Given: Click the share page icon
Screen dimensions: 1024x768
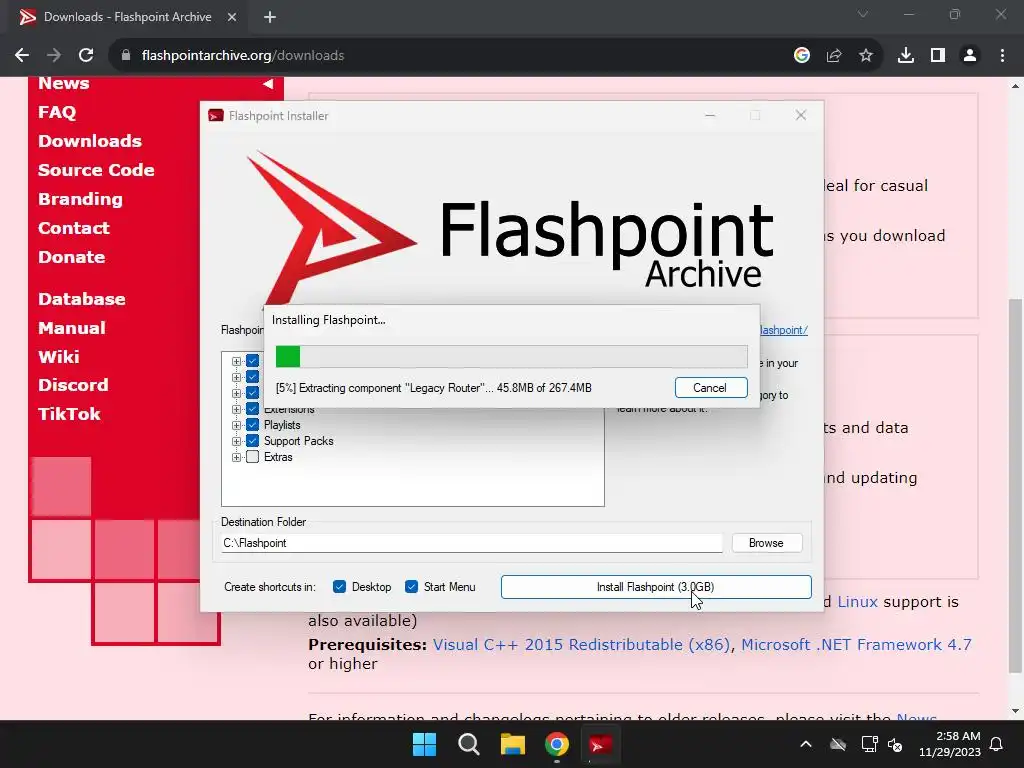Looking at the screenshot, I should click(x=834, y=56).
